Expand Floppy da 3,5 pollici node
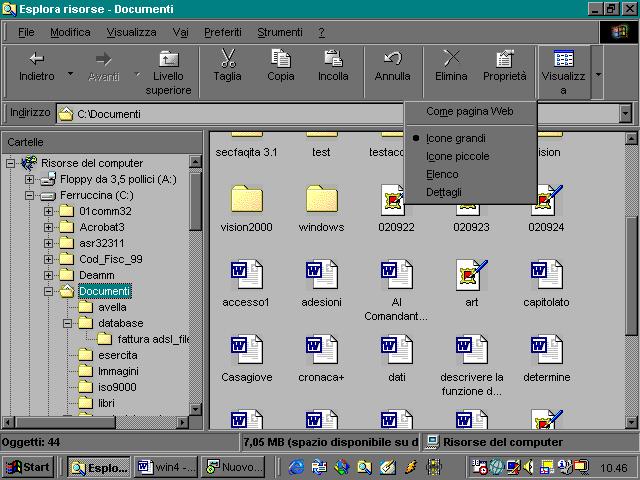The image size is (640, 480). [x=29, y=179]
